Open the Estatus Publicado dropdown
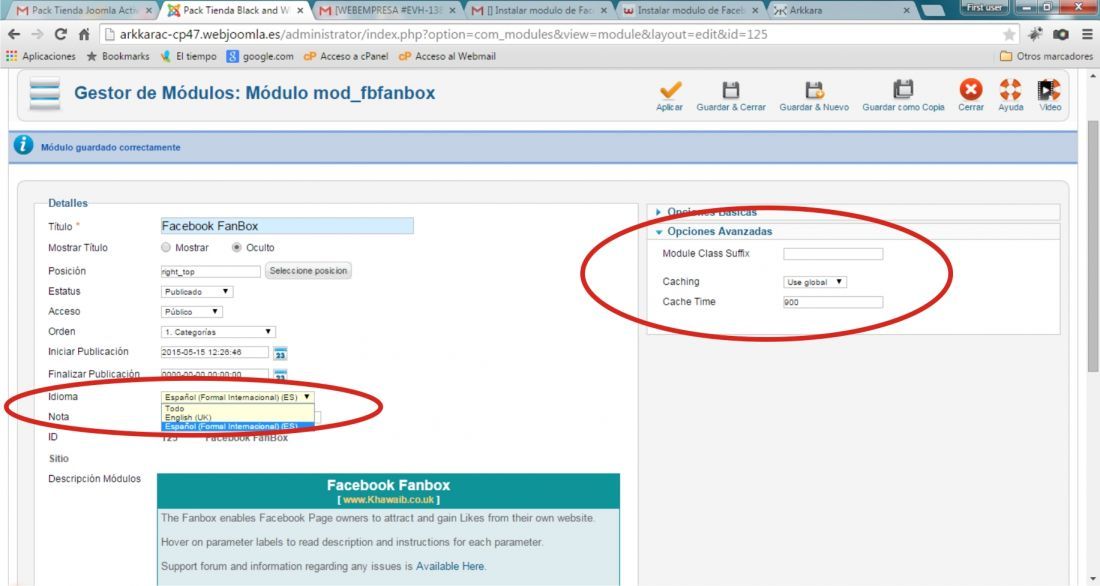This screenshot has height=586, width=1100. pos(196,291)
